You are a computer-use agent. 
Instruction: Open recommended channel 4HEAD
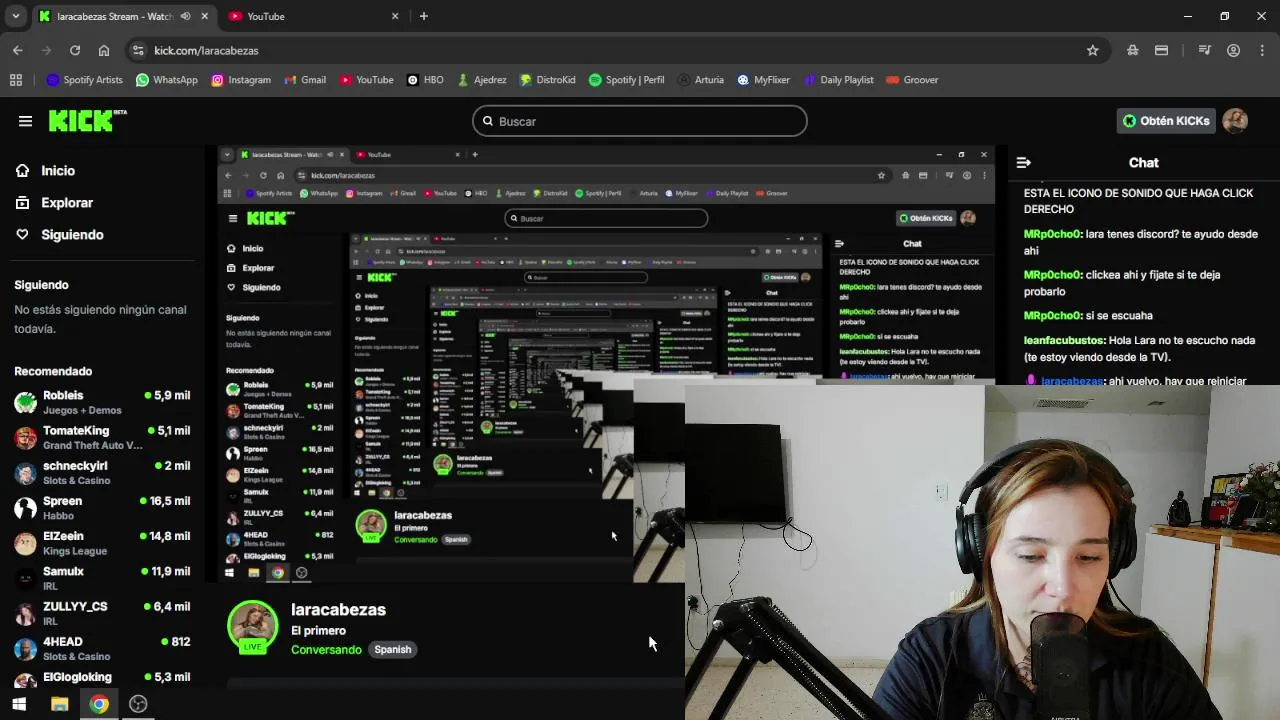(102, 648)
